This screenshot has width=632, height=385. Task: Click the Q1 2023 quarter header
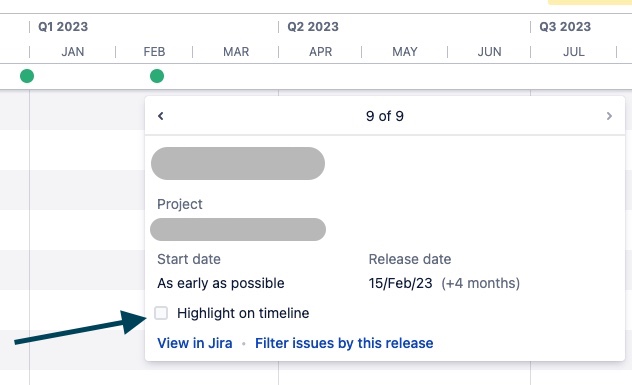[x=63, y=27]
